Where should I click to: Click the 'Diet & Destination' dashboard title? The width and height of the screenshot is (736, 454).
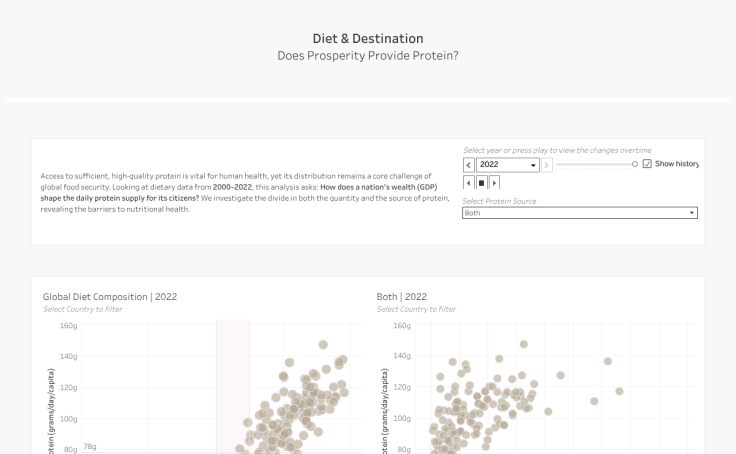(368, 39)
